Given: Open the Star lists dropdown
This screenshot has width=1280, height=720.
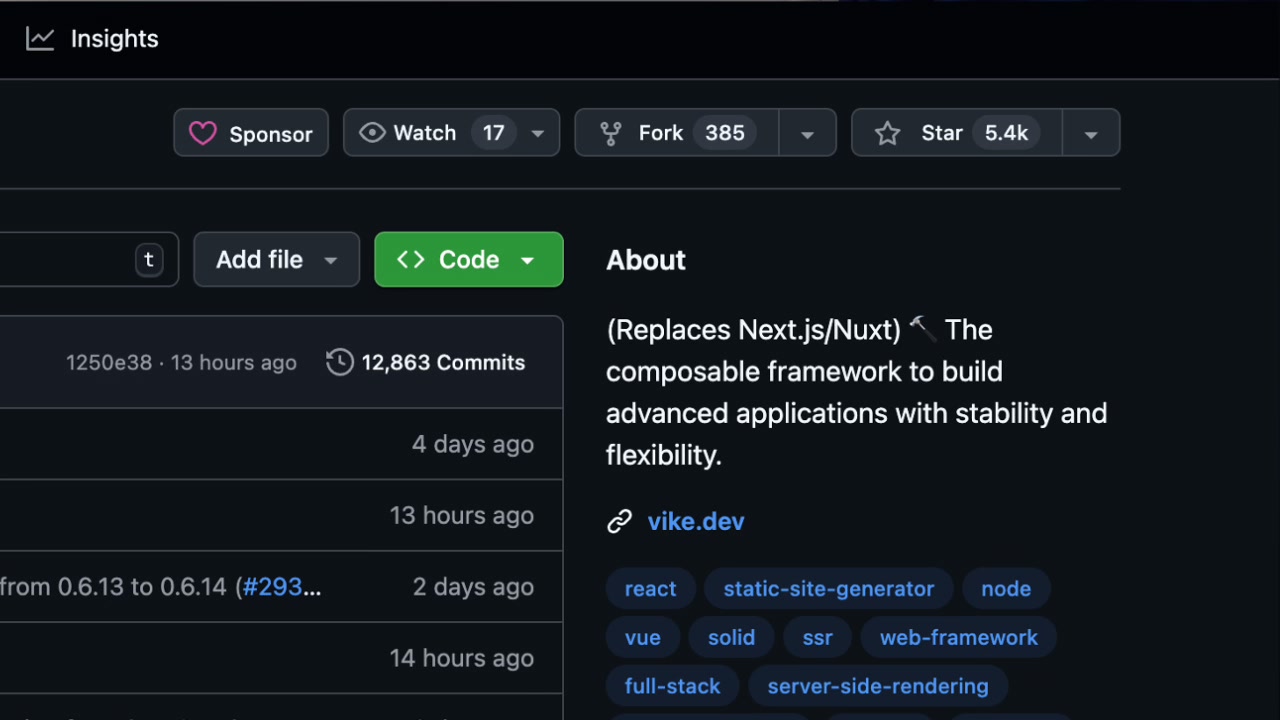Looking at the screenshot, I should pos(1090,132).
